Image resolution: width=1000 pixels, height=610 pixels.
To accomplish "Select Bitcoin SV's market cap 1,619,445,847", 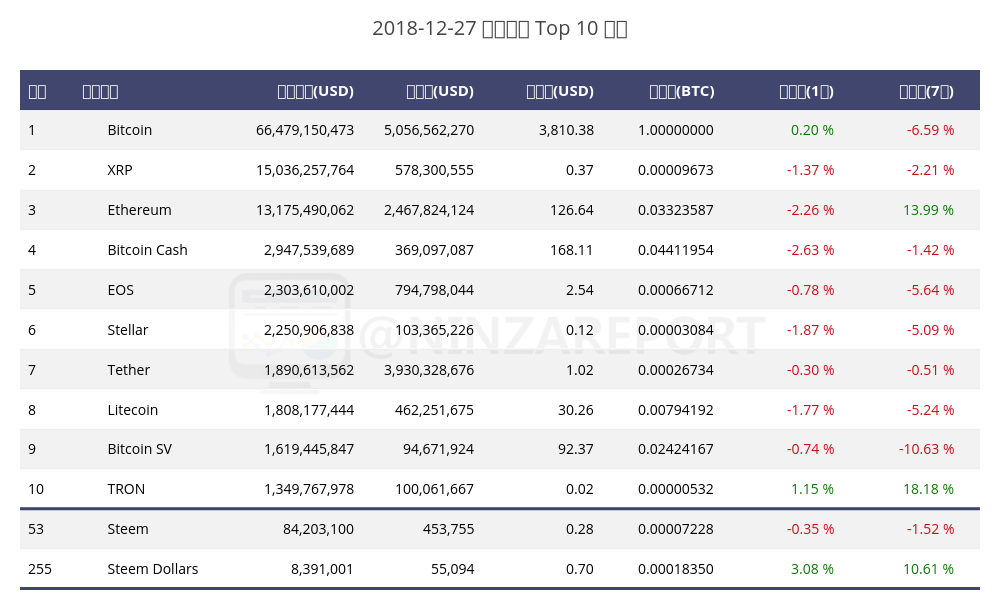I will pos(309,449).
